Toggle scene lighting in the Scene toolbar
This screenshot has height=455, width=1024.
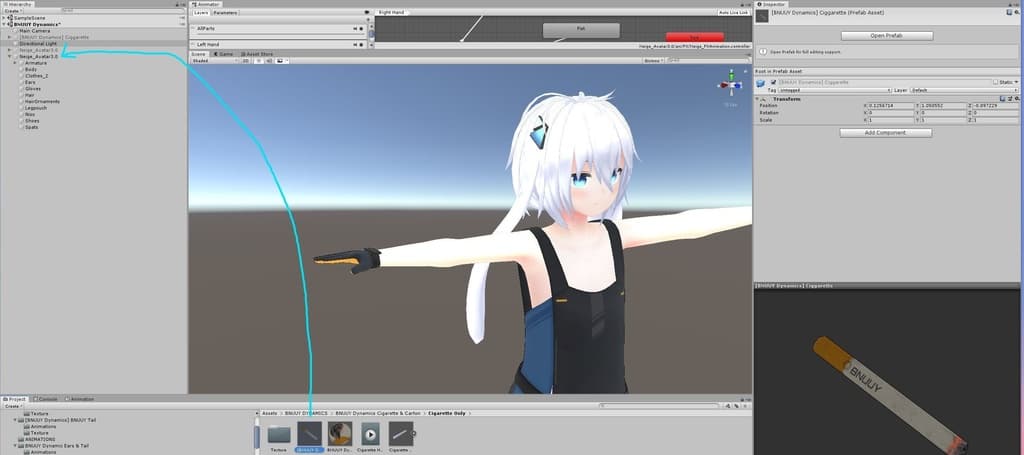tap(257, 61)
